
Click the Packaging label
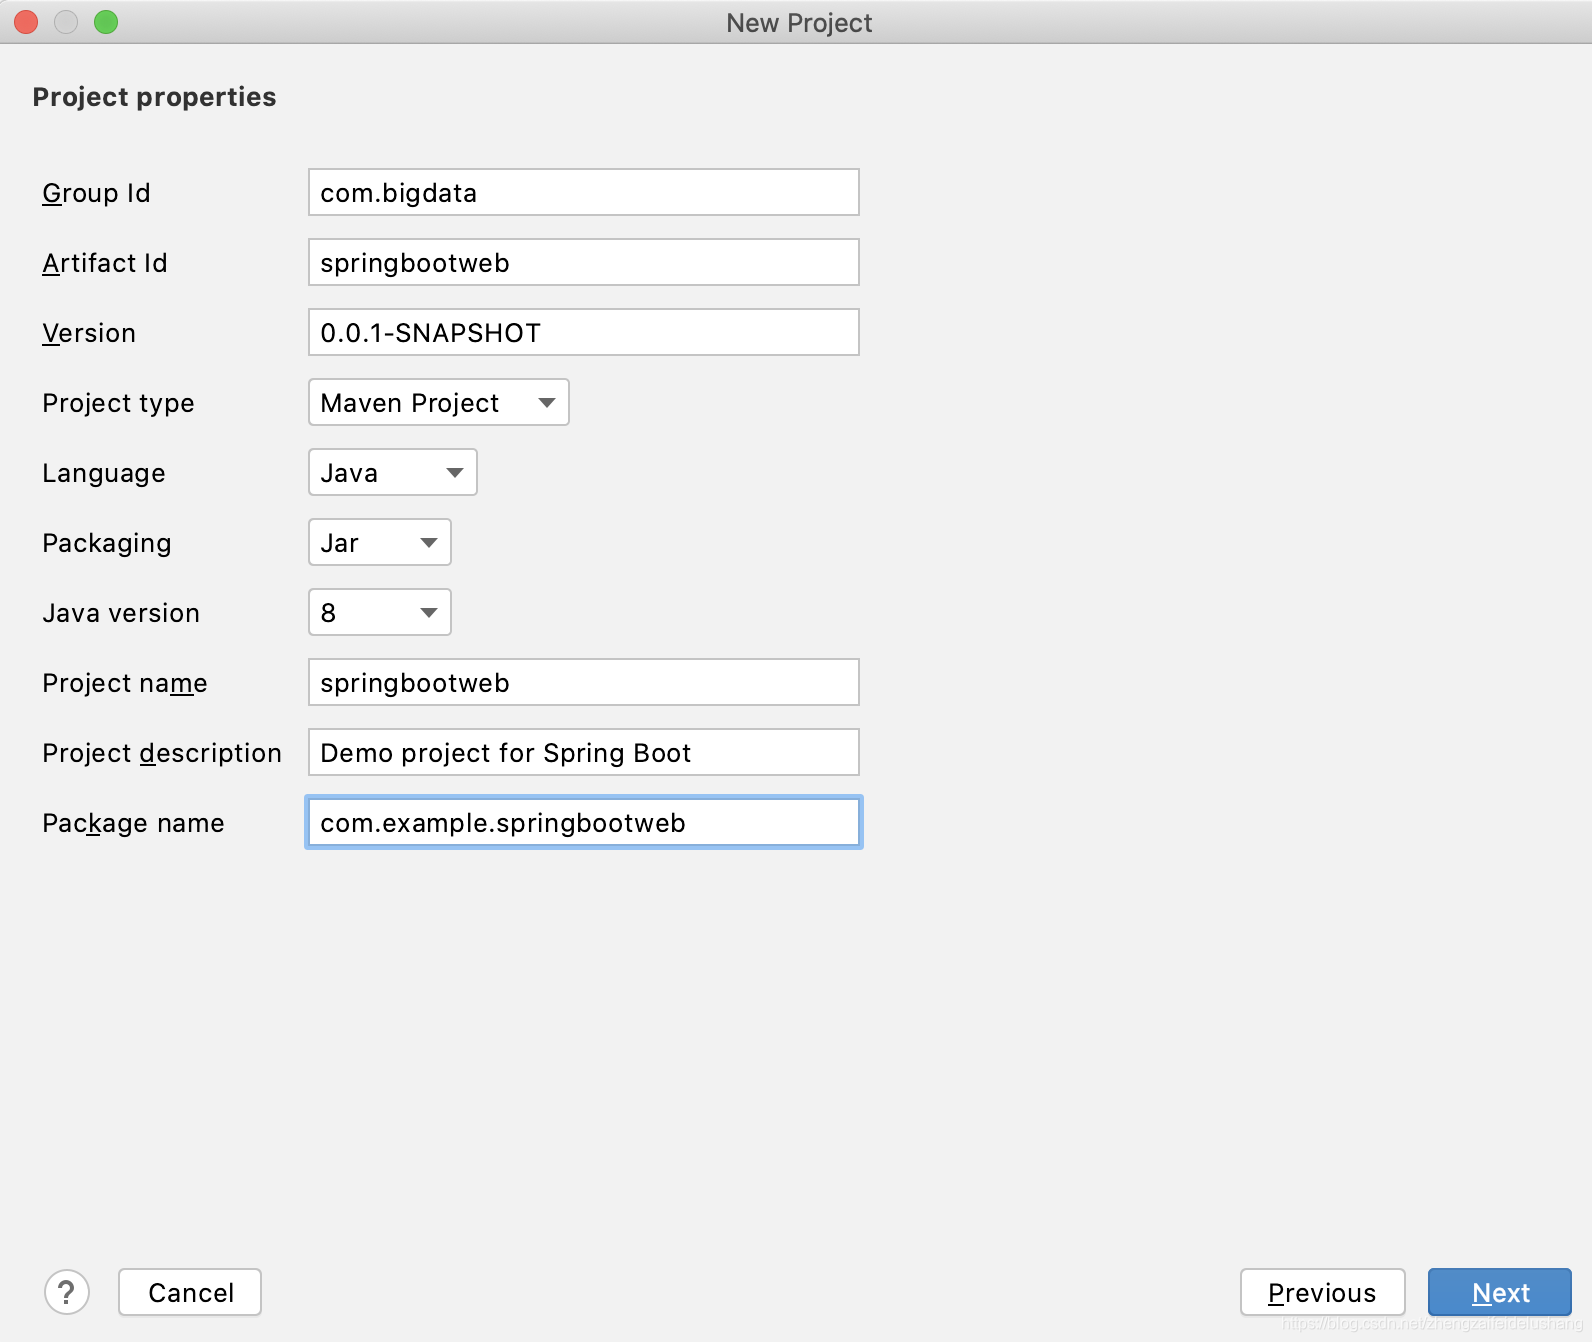[x=107, y=543]
